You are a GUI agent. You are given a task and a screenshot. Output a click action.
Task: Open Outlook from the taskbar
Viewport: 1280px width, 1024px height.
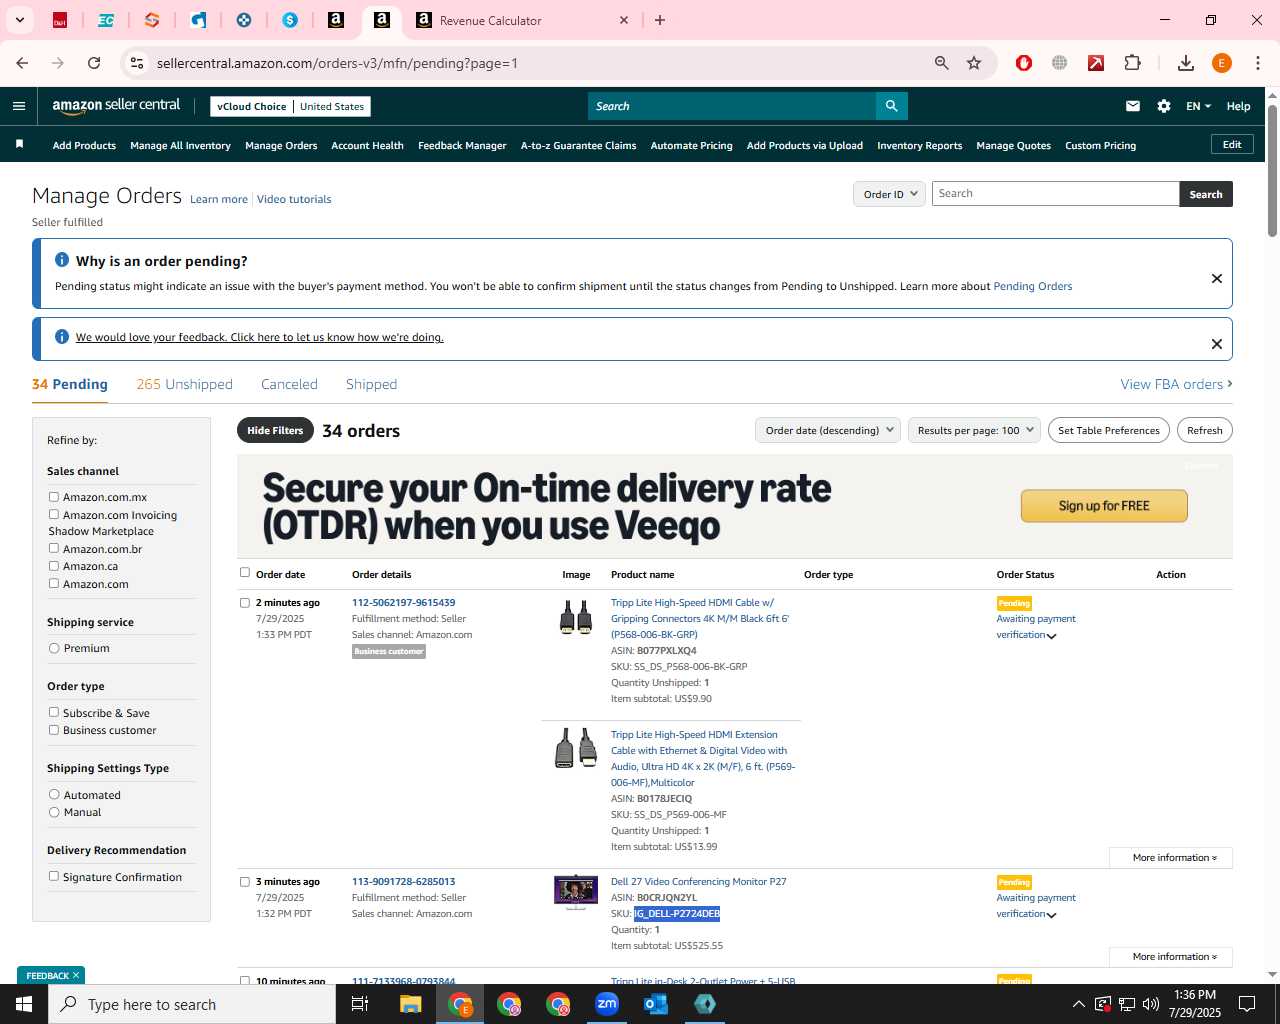pyautogui.click(x=656, y=1004)
